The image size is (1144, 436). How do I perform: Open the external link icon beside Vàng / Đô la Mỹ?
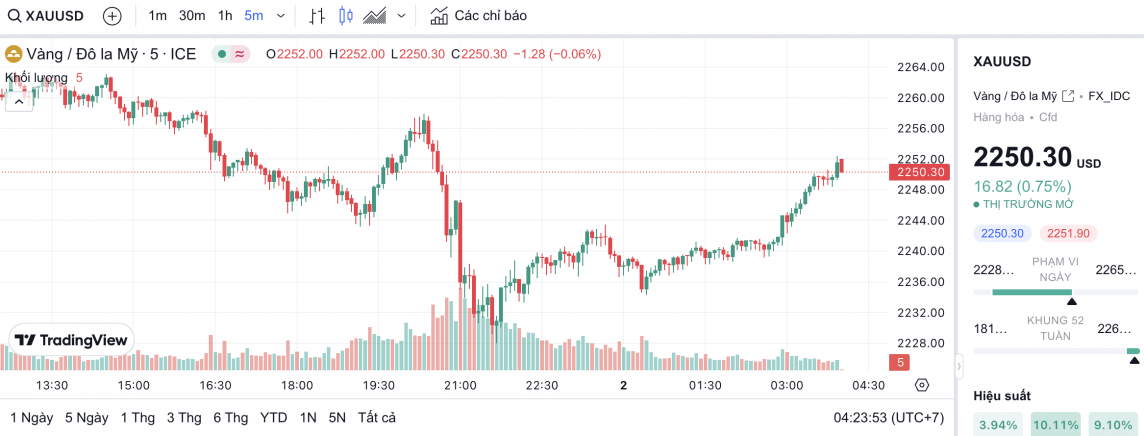(1068, 96)
